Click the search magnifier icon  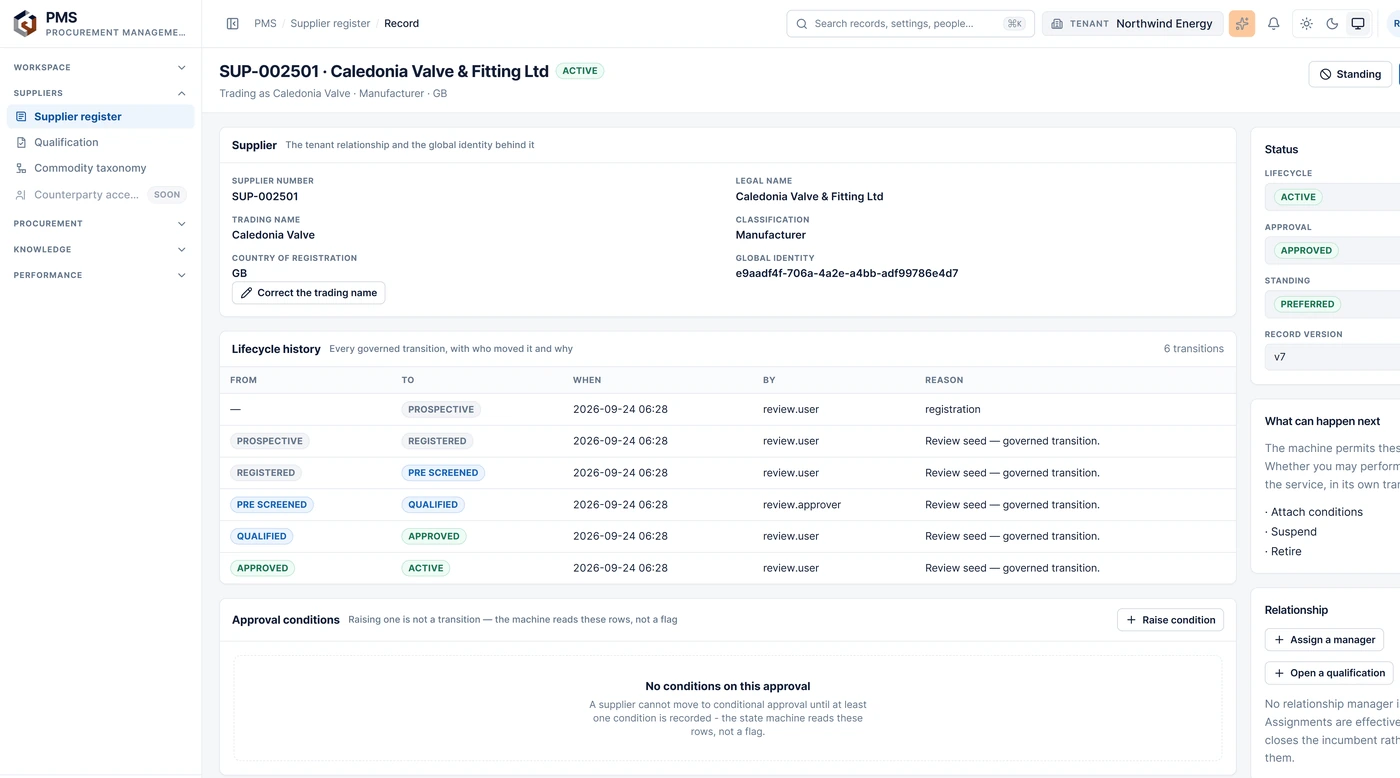(x=802, y=23)
